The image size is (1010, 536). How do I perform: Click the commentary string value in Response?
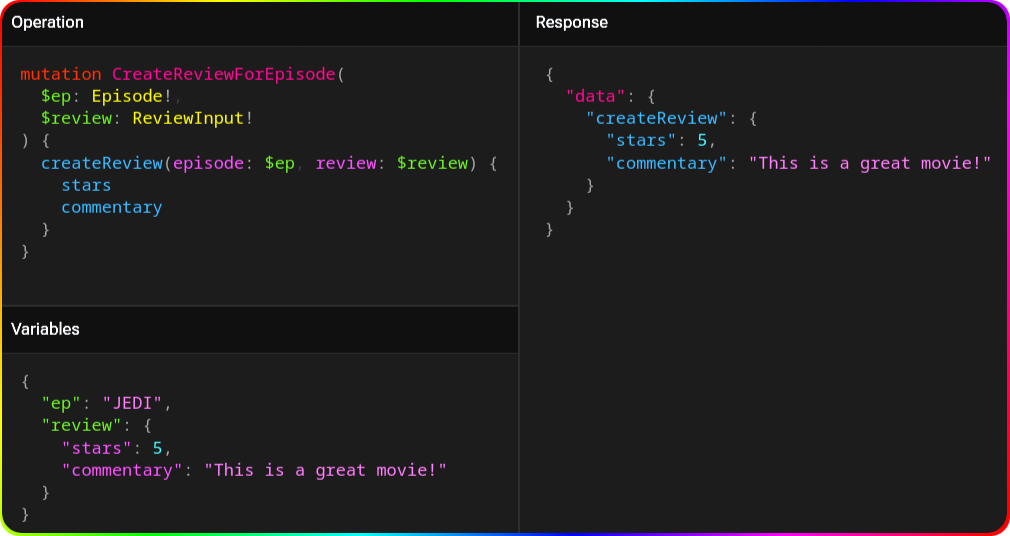pos(869,163)
